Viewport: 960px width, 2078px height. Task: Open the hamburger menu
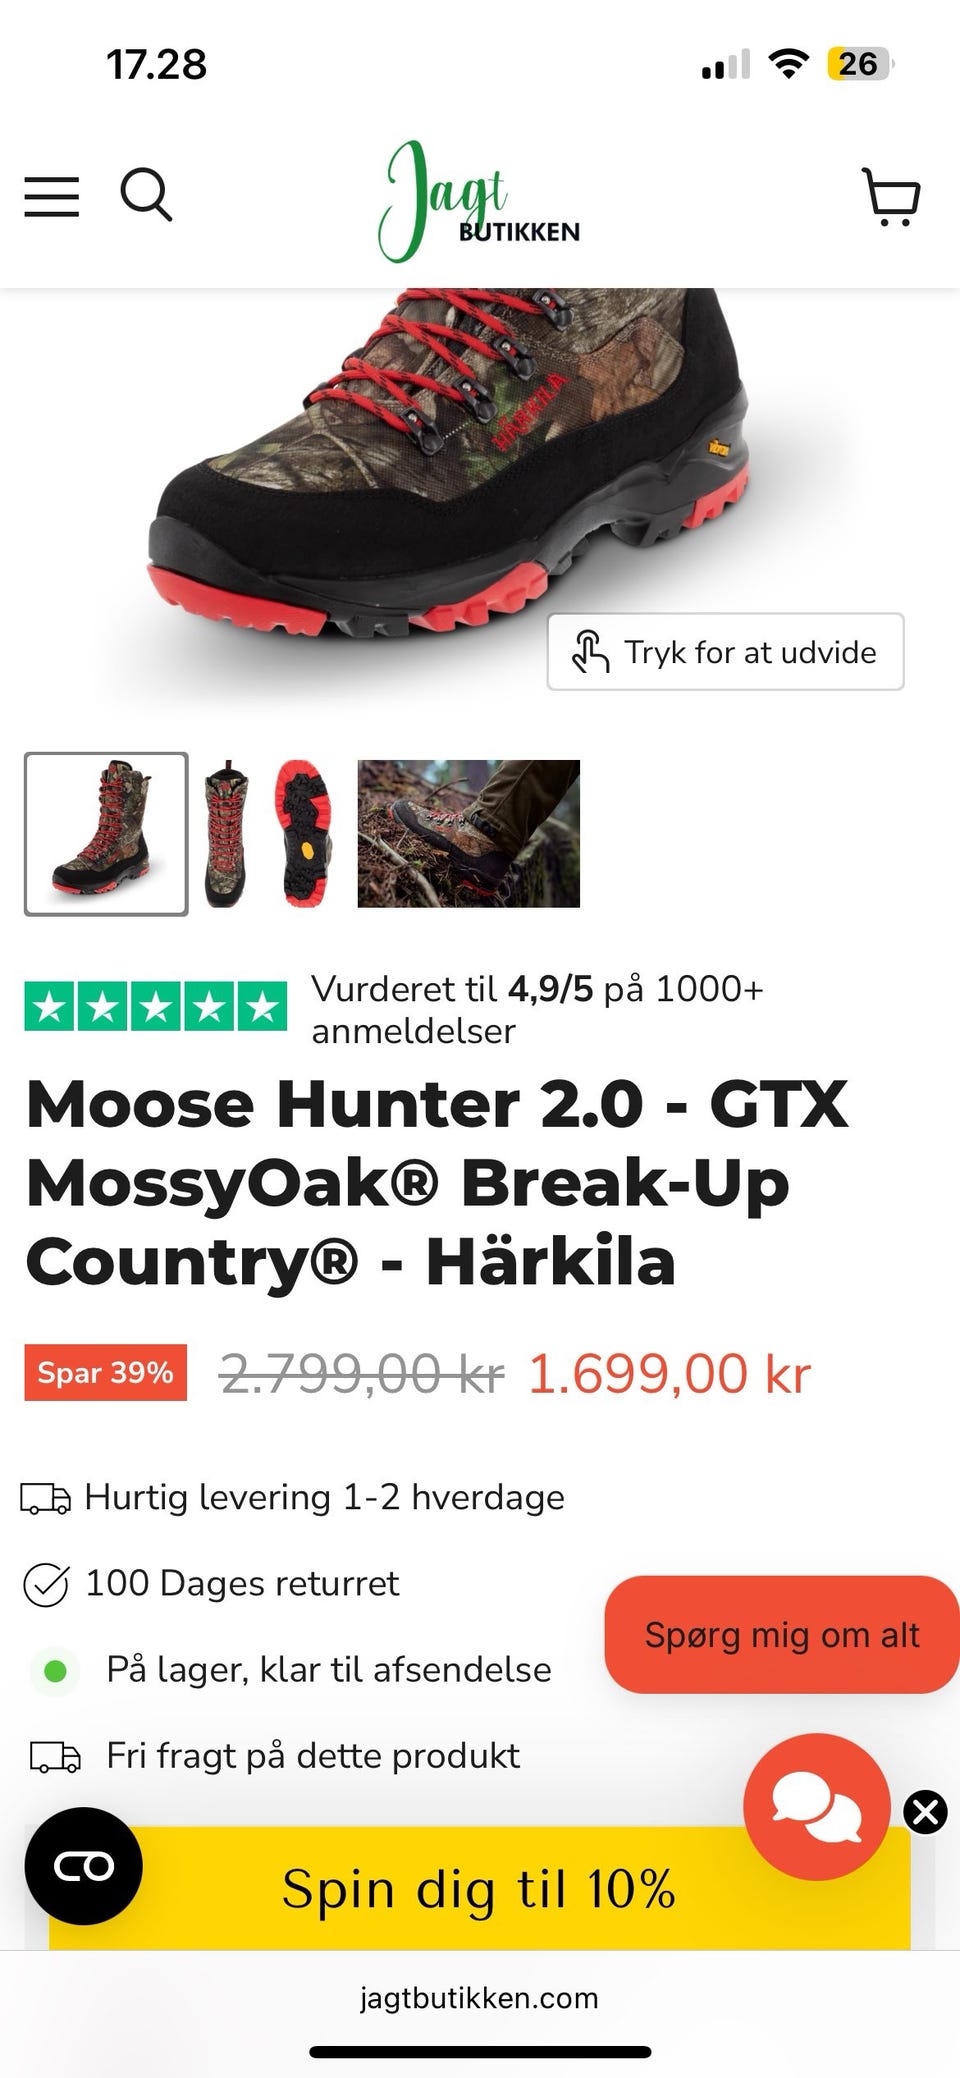[52, 196]
